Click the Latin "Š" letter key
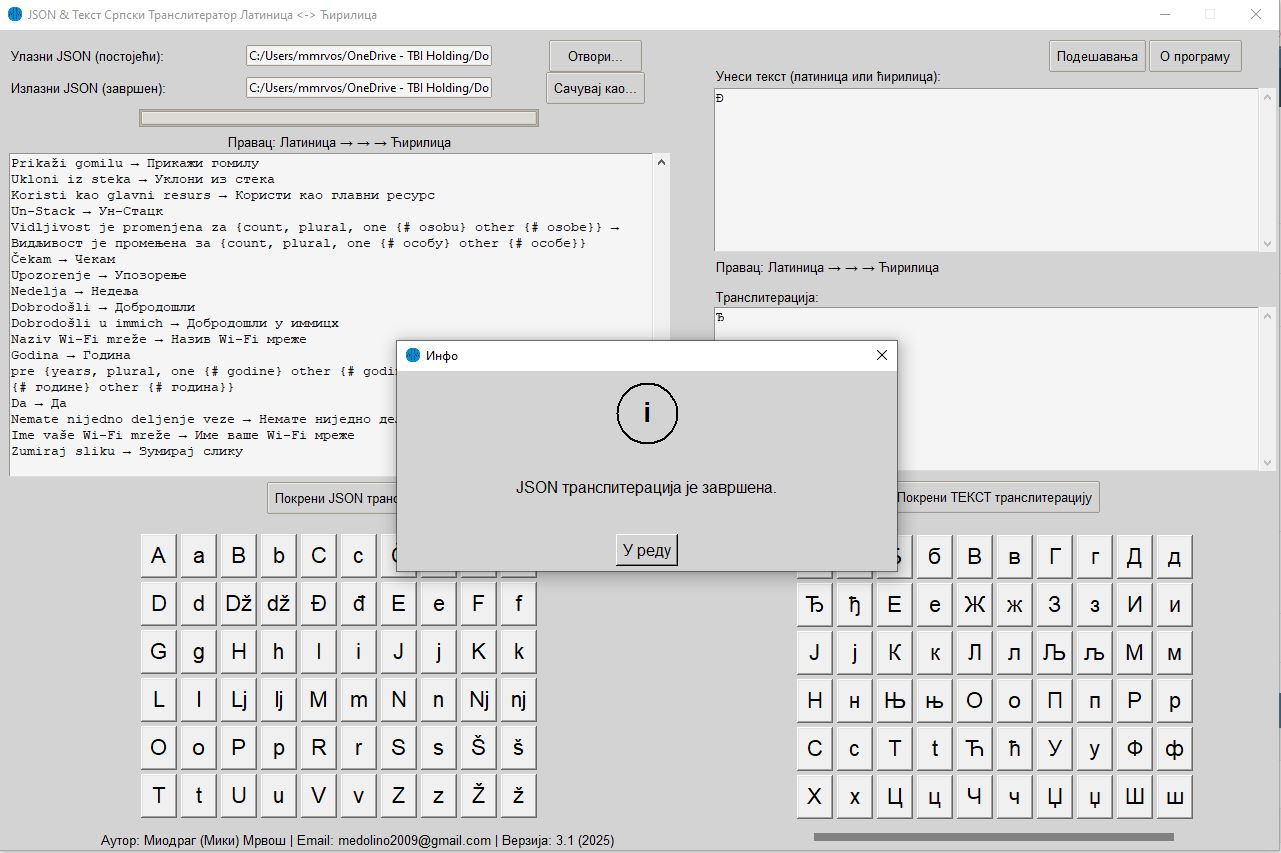The height and width of the screenshot is (853, 1281). [x=477, y=747]
